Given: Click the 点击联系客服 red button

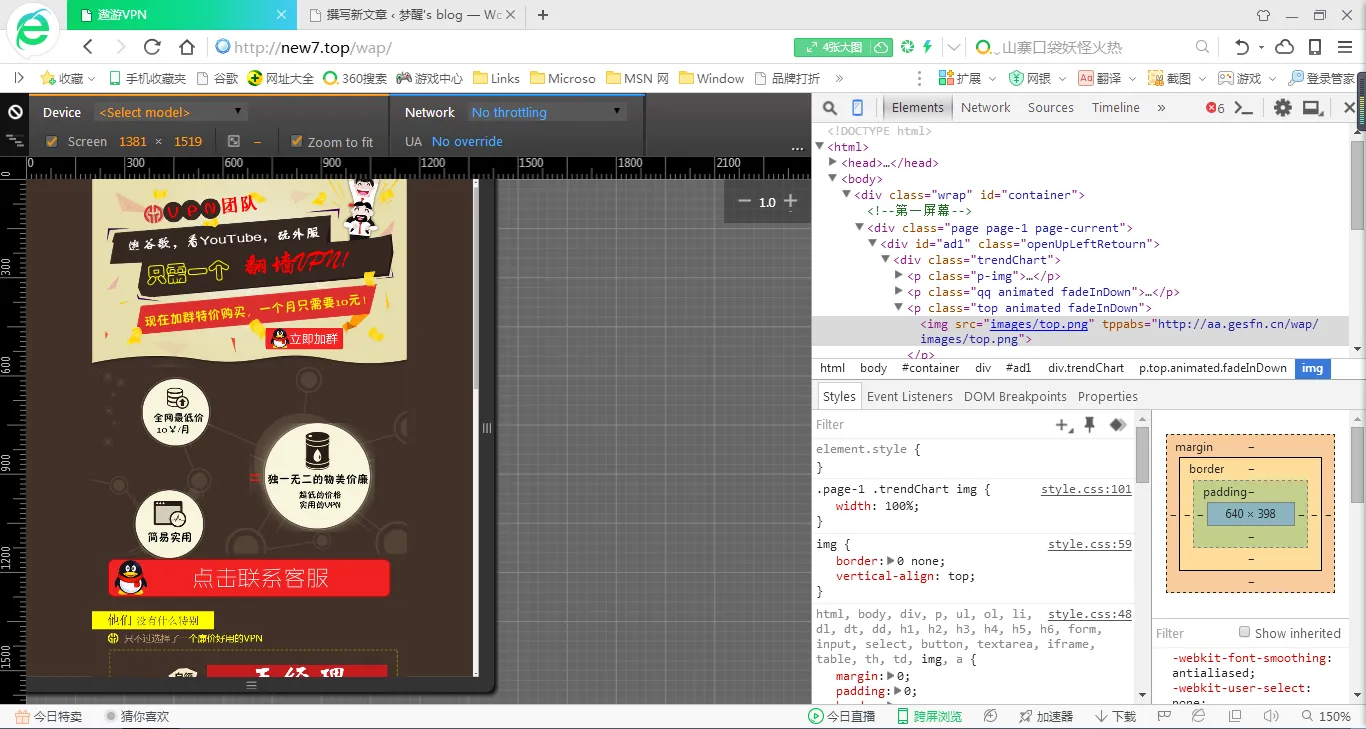Looking at the screenshot, I should (x=249, y=578).
